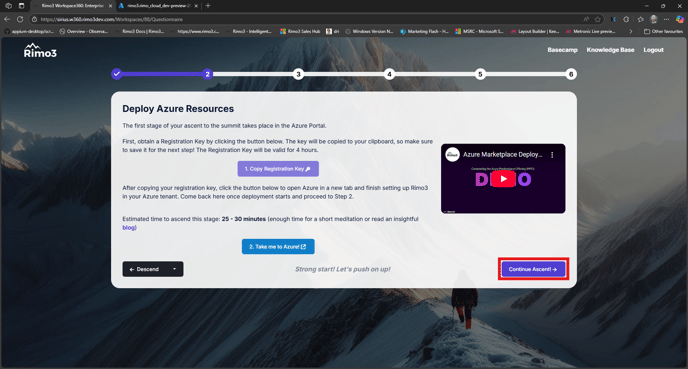This screenshot has height=369, width=688.
Task: Open Other favourites folder
Action: pyautogui.click(x=663, y=31)
